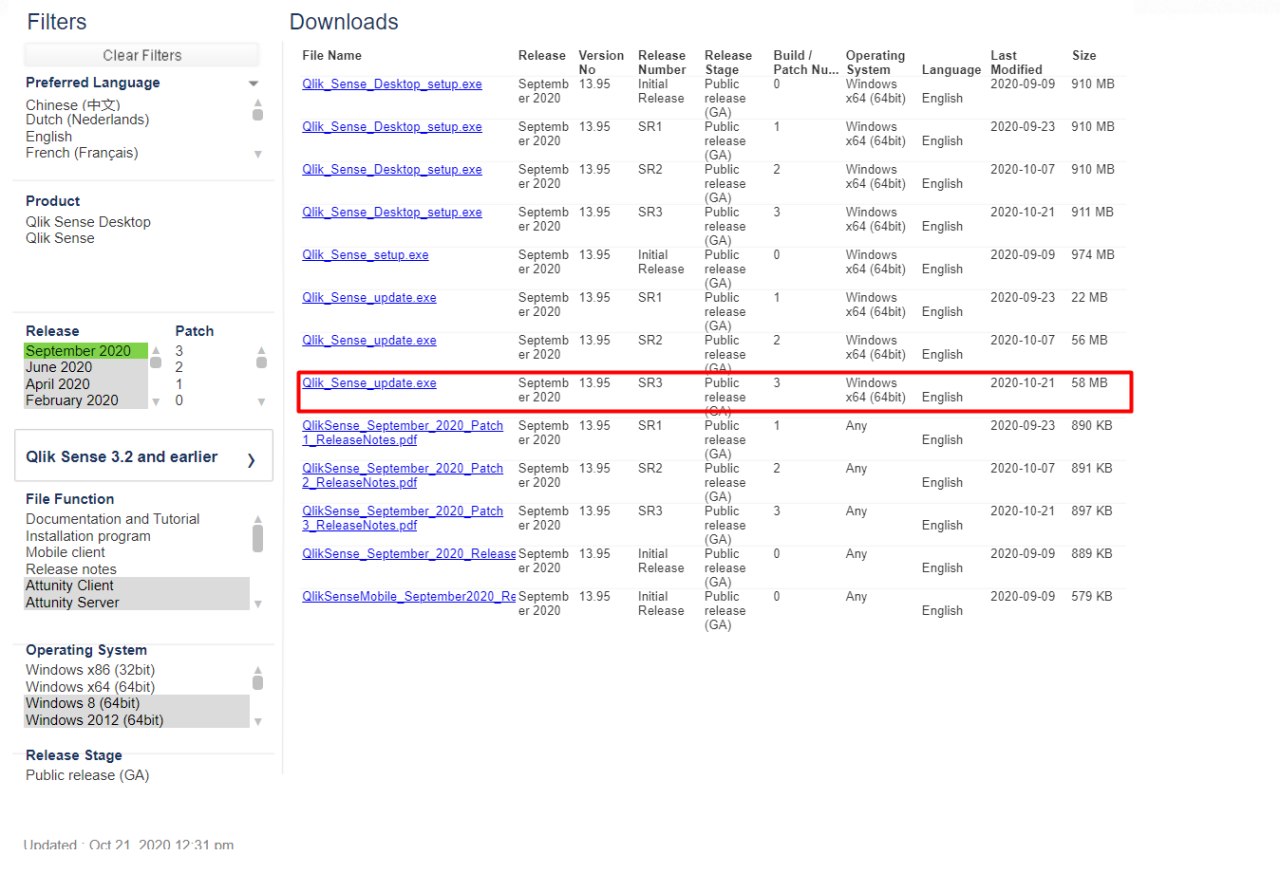Sort by the Last Modified column header

1017,62
